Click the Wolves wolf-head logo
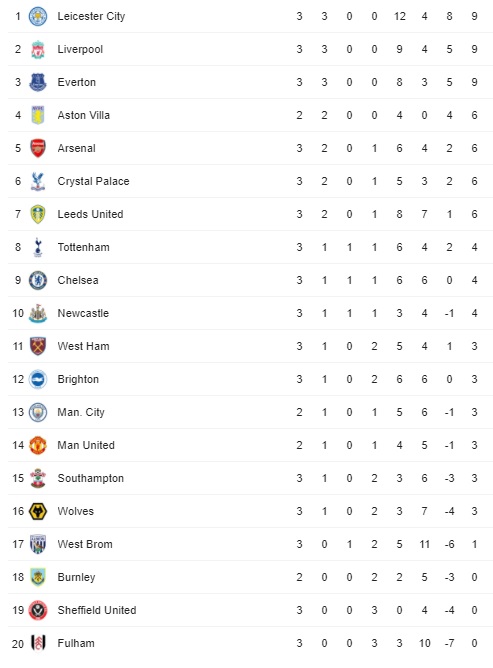The image size is (493, 668). point(37,511)
